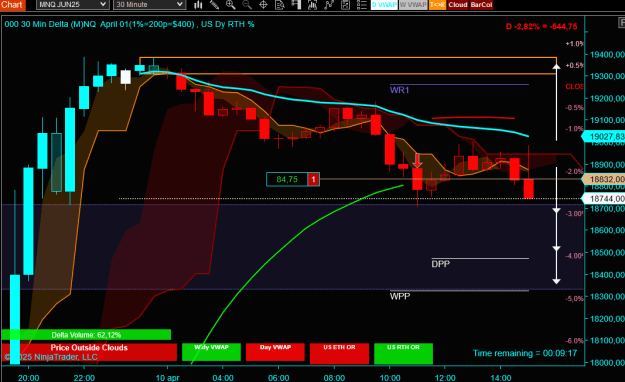Click the framed chart toolbar icon
Screen dimensions: 625x382
click(x=345, y=5)
